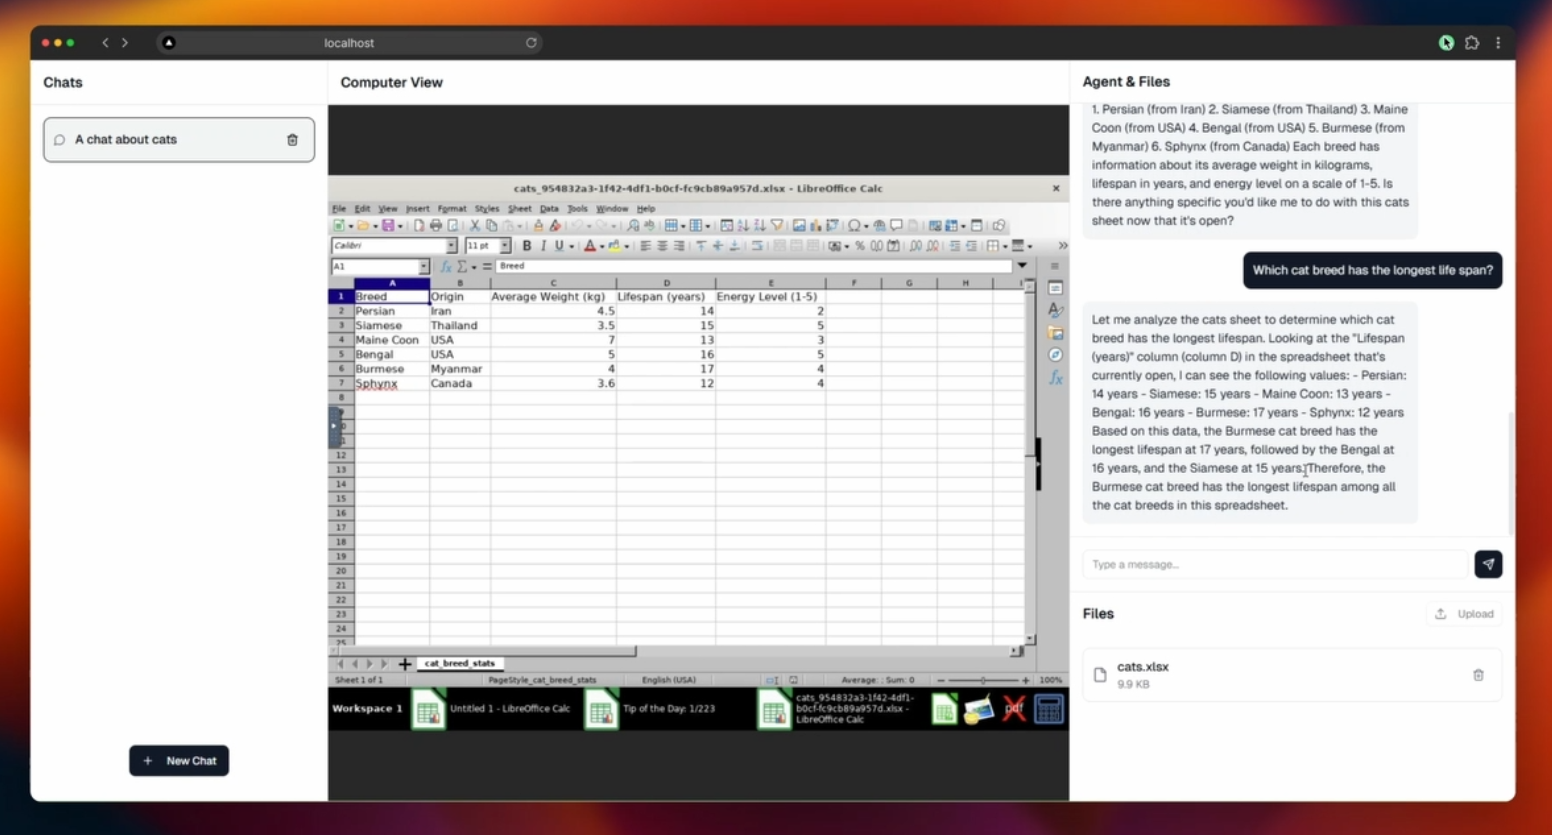Open the 11 pt font size dropdown

point(505,246)
